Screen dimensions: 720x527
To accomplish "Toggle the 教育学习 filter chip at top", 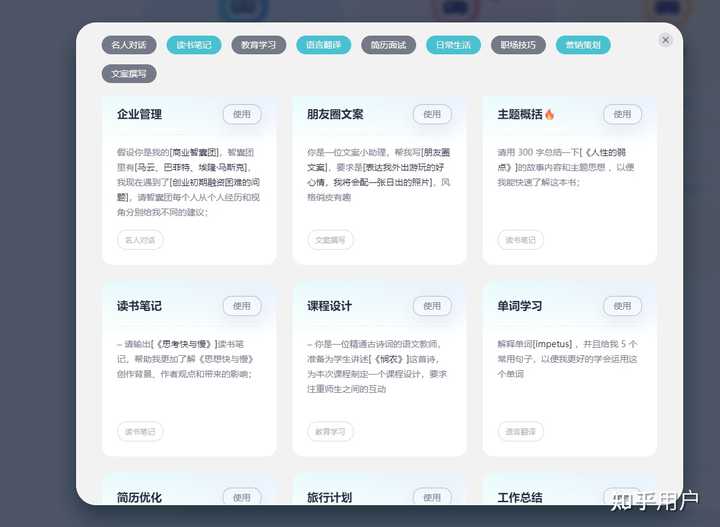I will 259,45.
